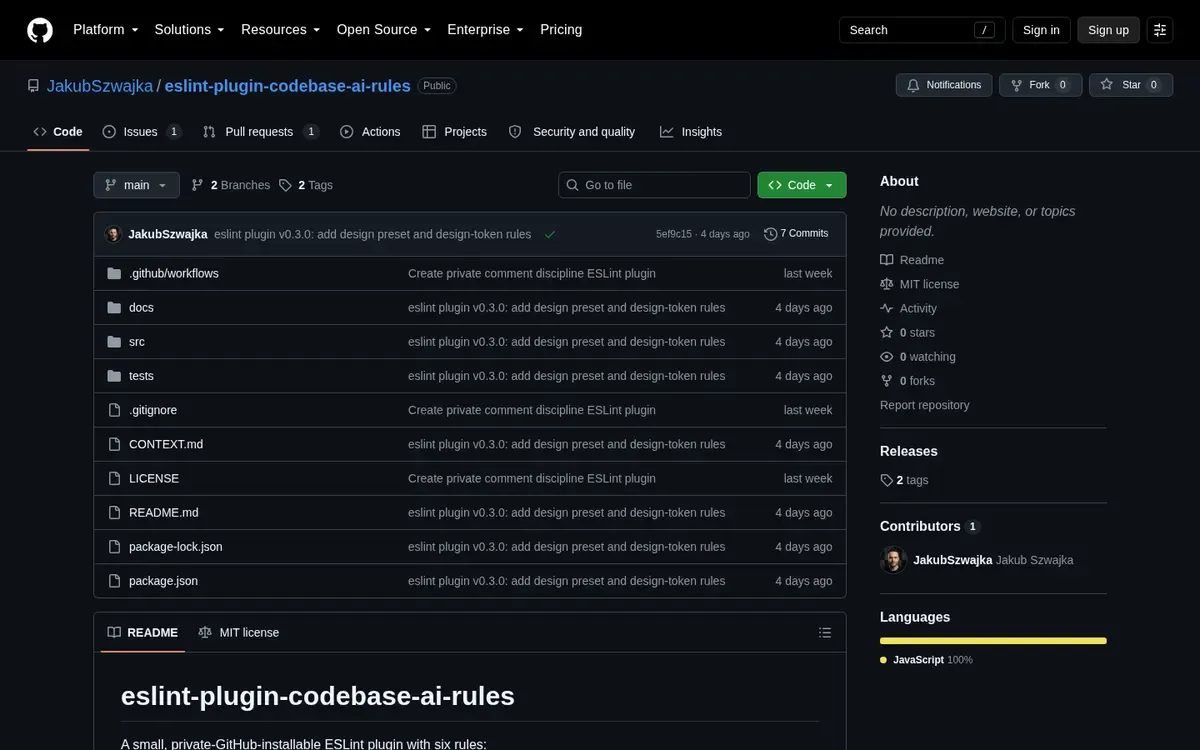Select the README tab in file panel
The image size is (1200, 750).
point(142,633)
